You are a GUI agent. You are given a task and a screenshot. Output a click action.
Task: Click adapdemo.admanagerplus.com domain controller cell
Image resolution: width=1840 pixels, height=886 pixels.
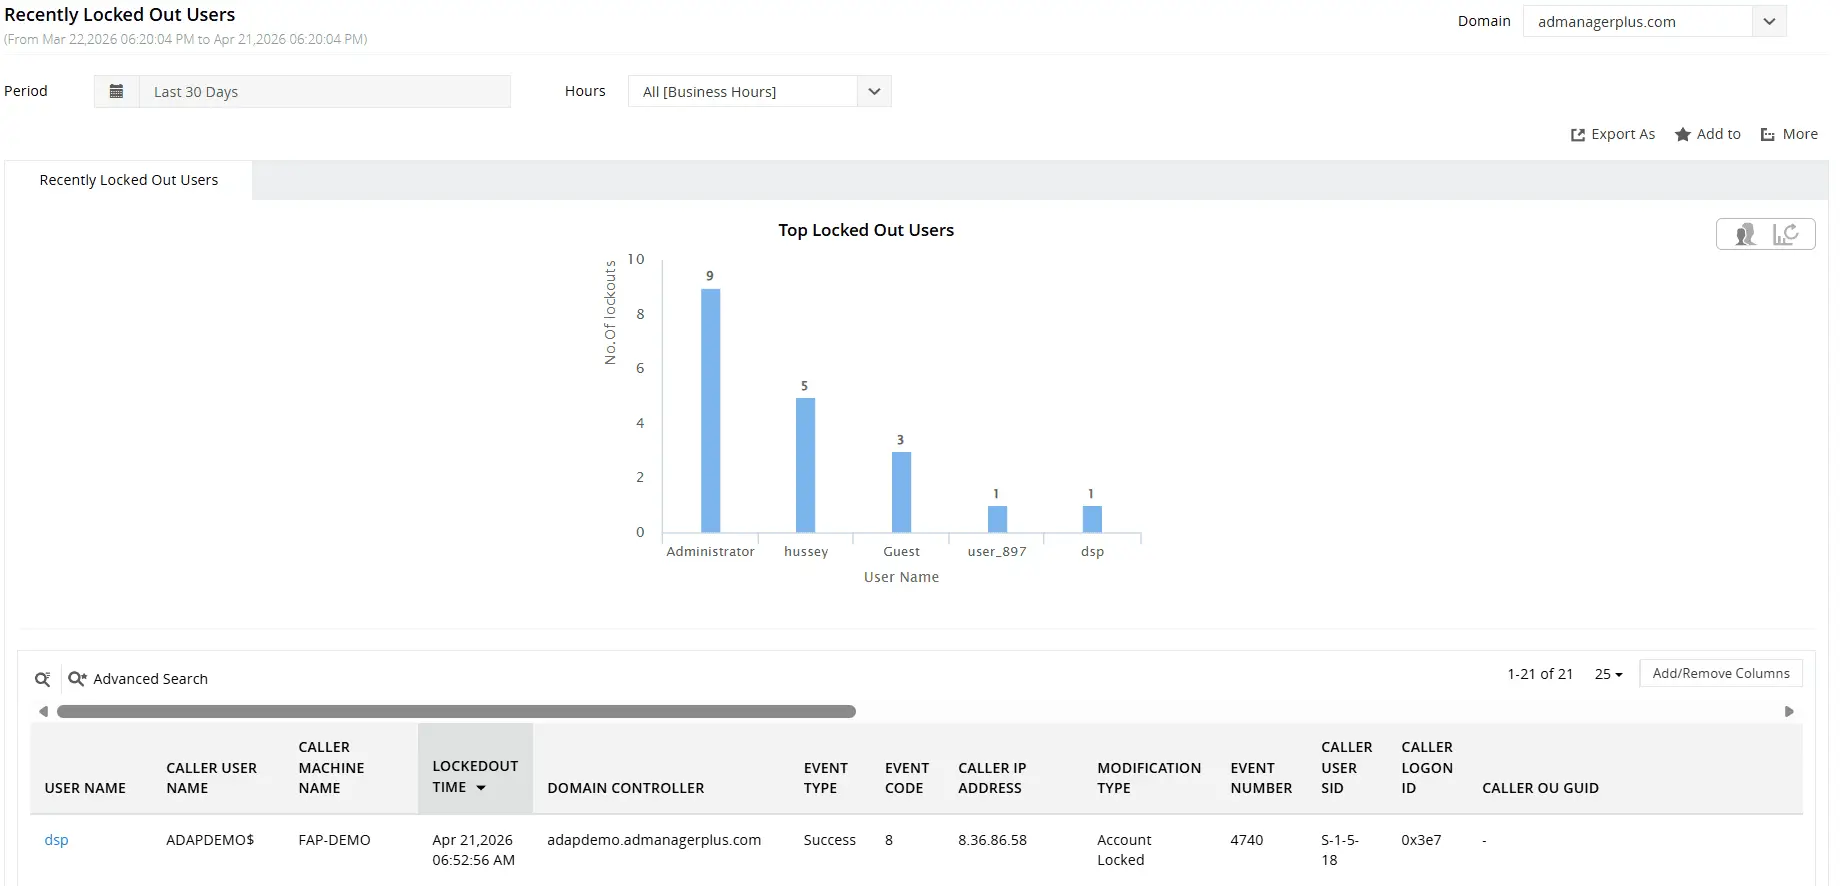[x=654, y=840]
